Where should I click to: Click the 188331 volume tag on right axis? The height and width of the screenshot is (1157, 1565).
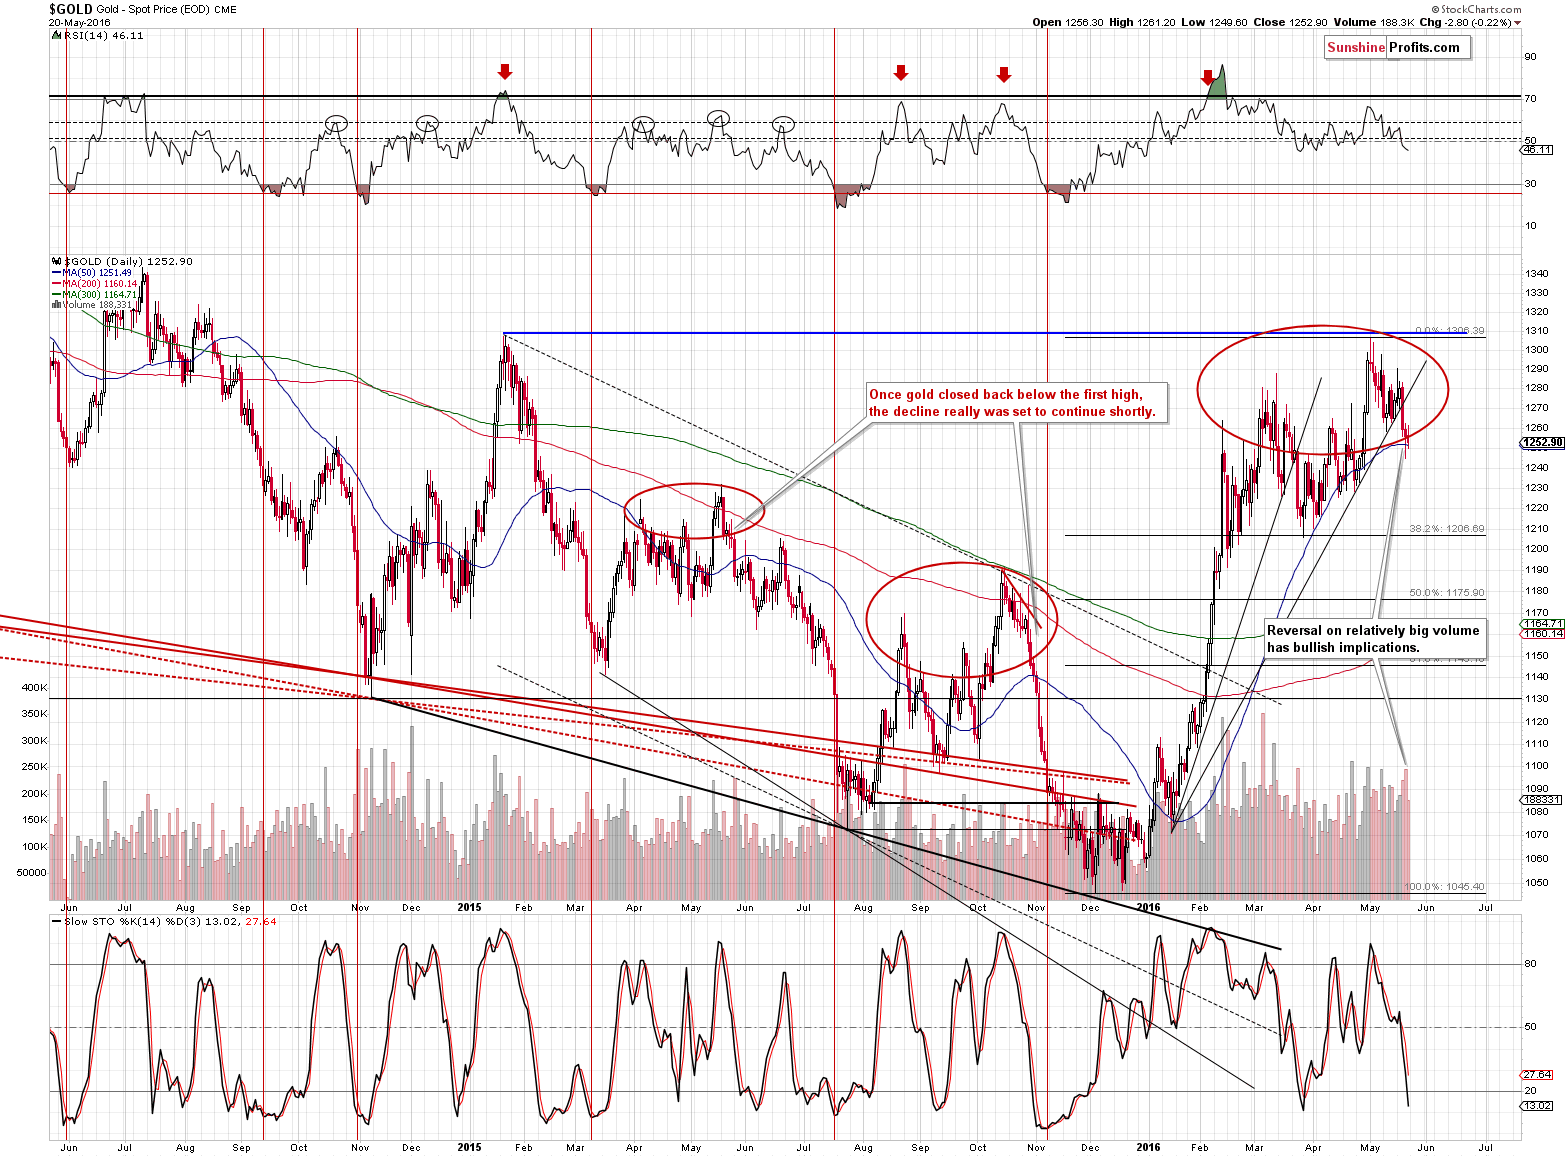click(1541, 799)
